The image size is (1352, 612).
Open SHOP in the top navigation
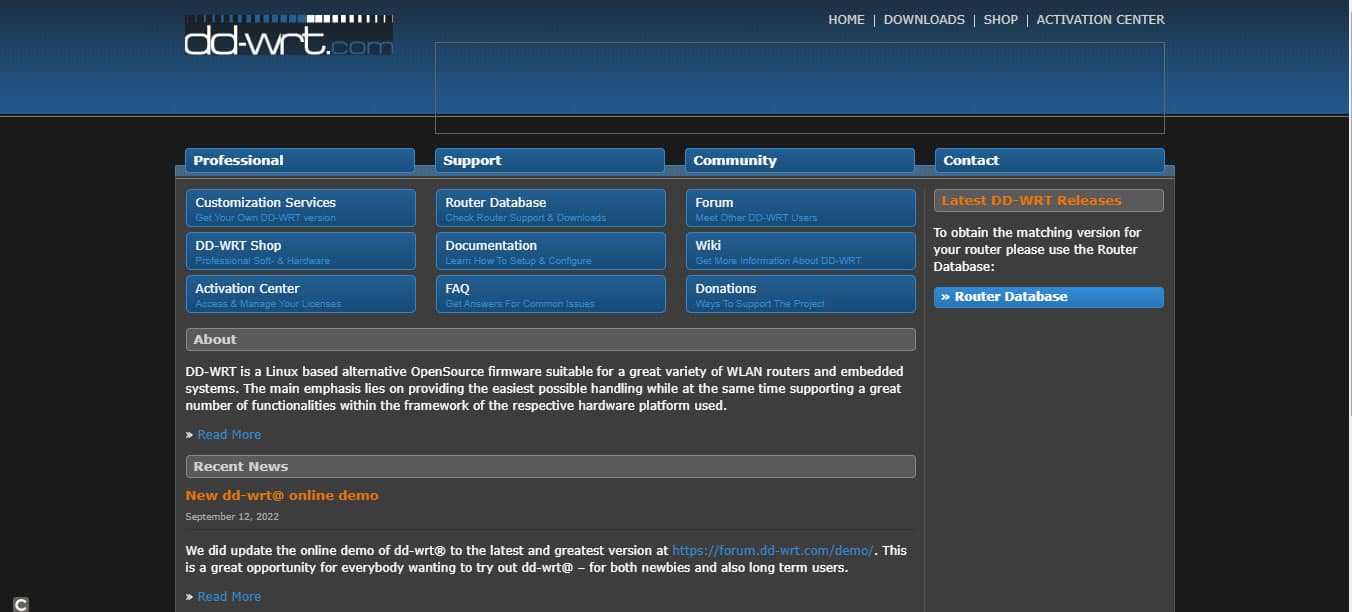tap(1000, 20)
